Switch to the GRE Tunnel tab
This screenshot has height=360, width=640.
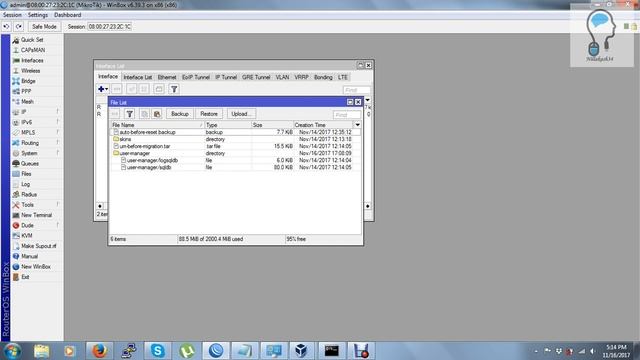[256, 77]
